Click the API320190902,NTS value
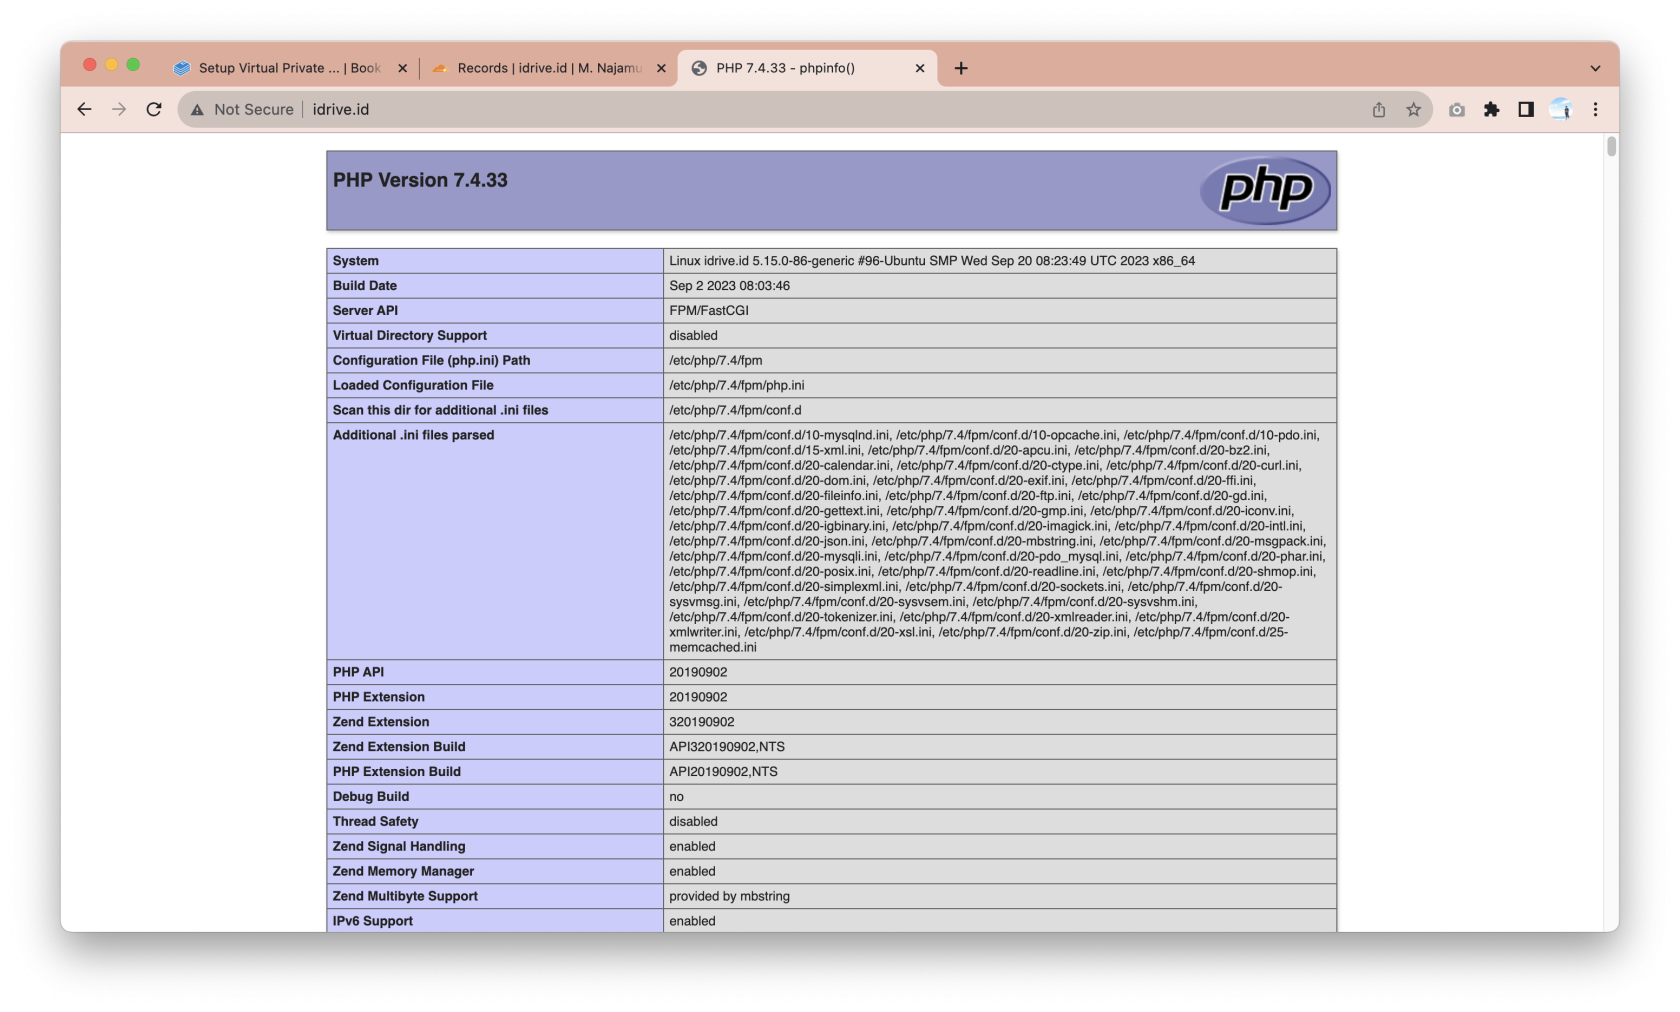This screenshot has height=1012, width=1680. [727, 748]
